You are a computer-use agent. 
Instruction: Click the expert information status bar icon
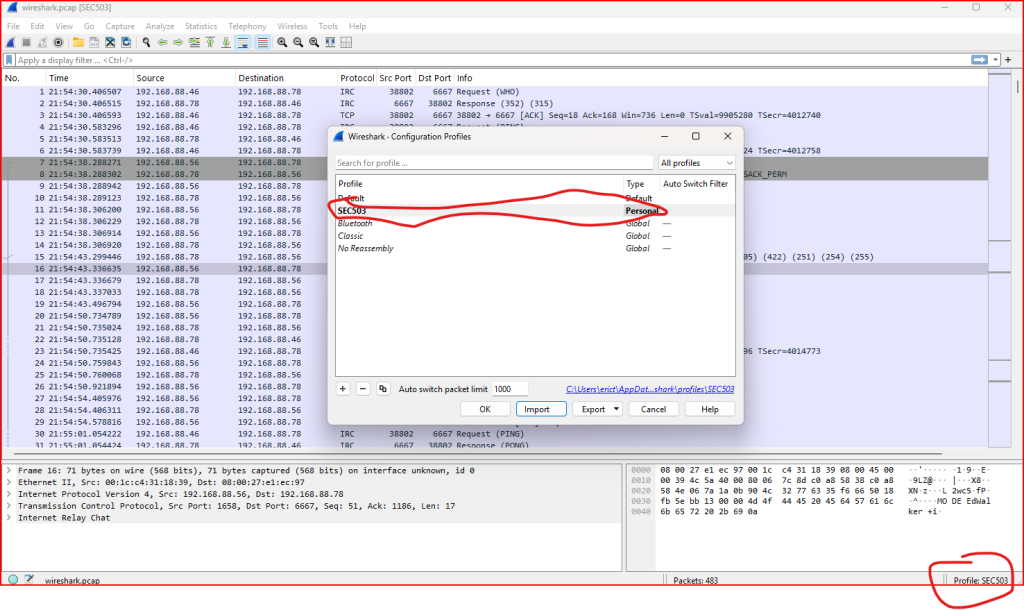click(x=12, y=579)
